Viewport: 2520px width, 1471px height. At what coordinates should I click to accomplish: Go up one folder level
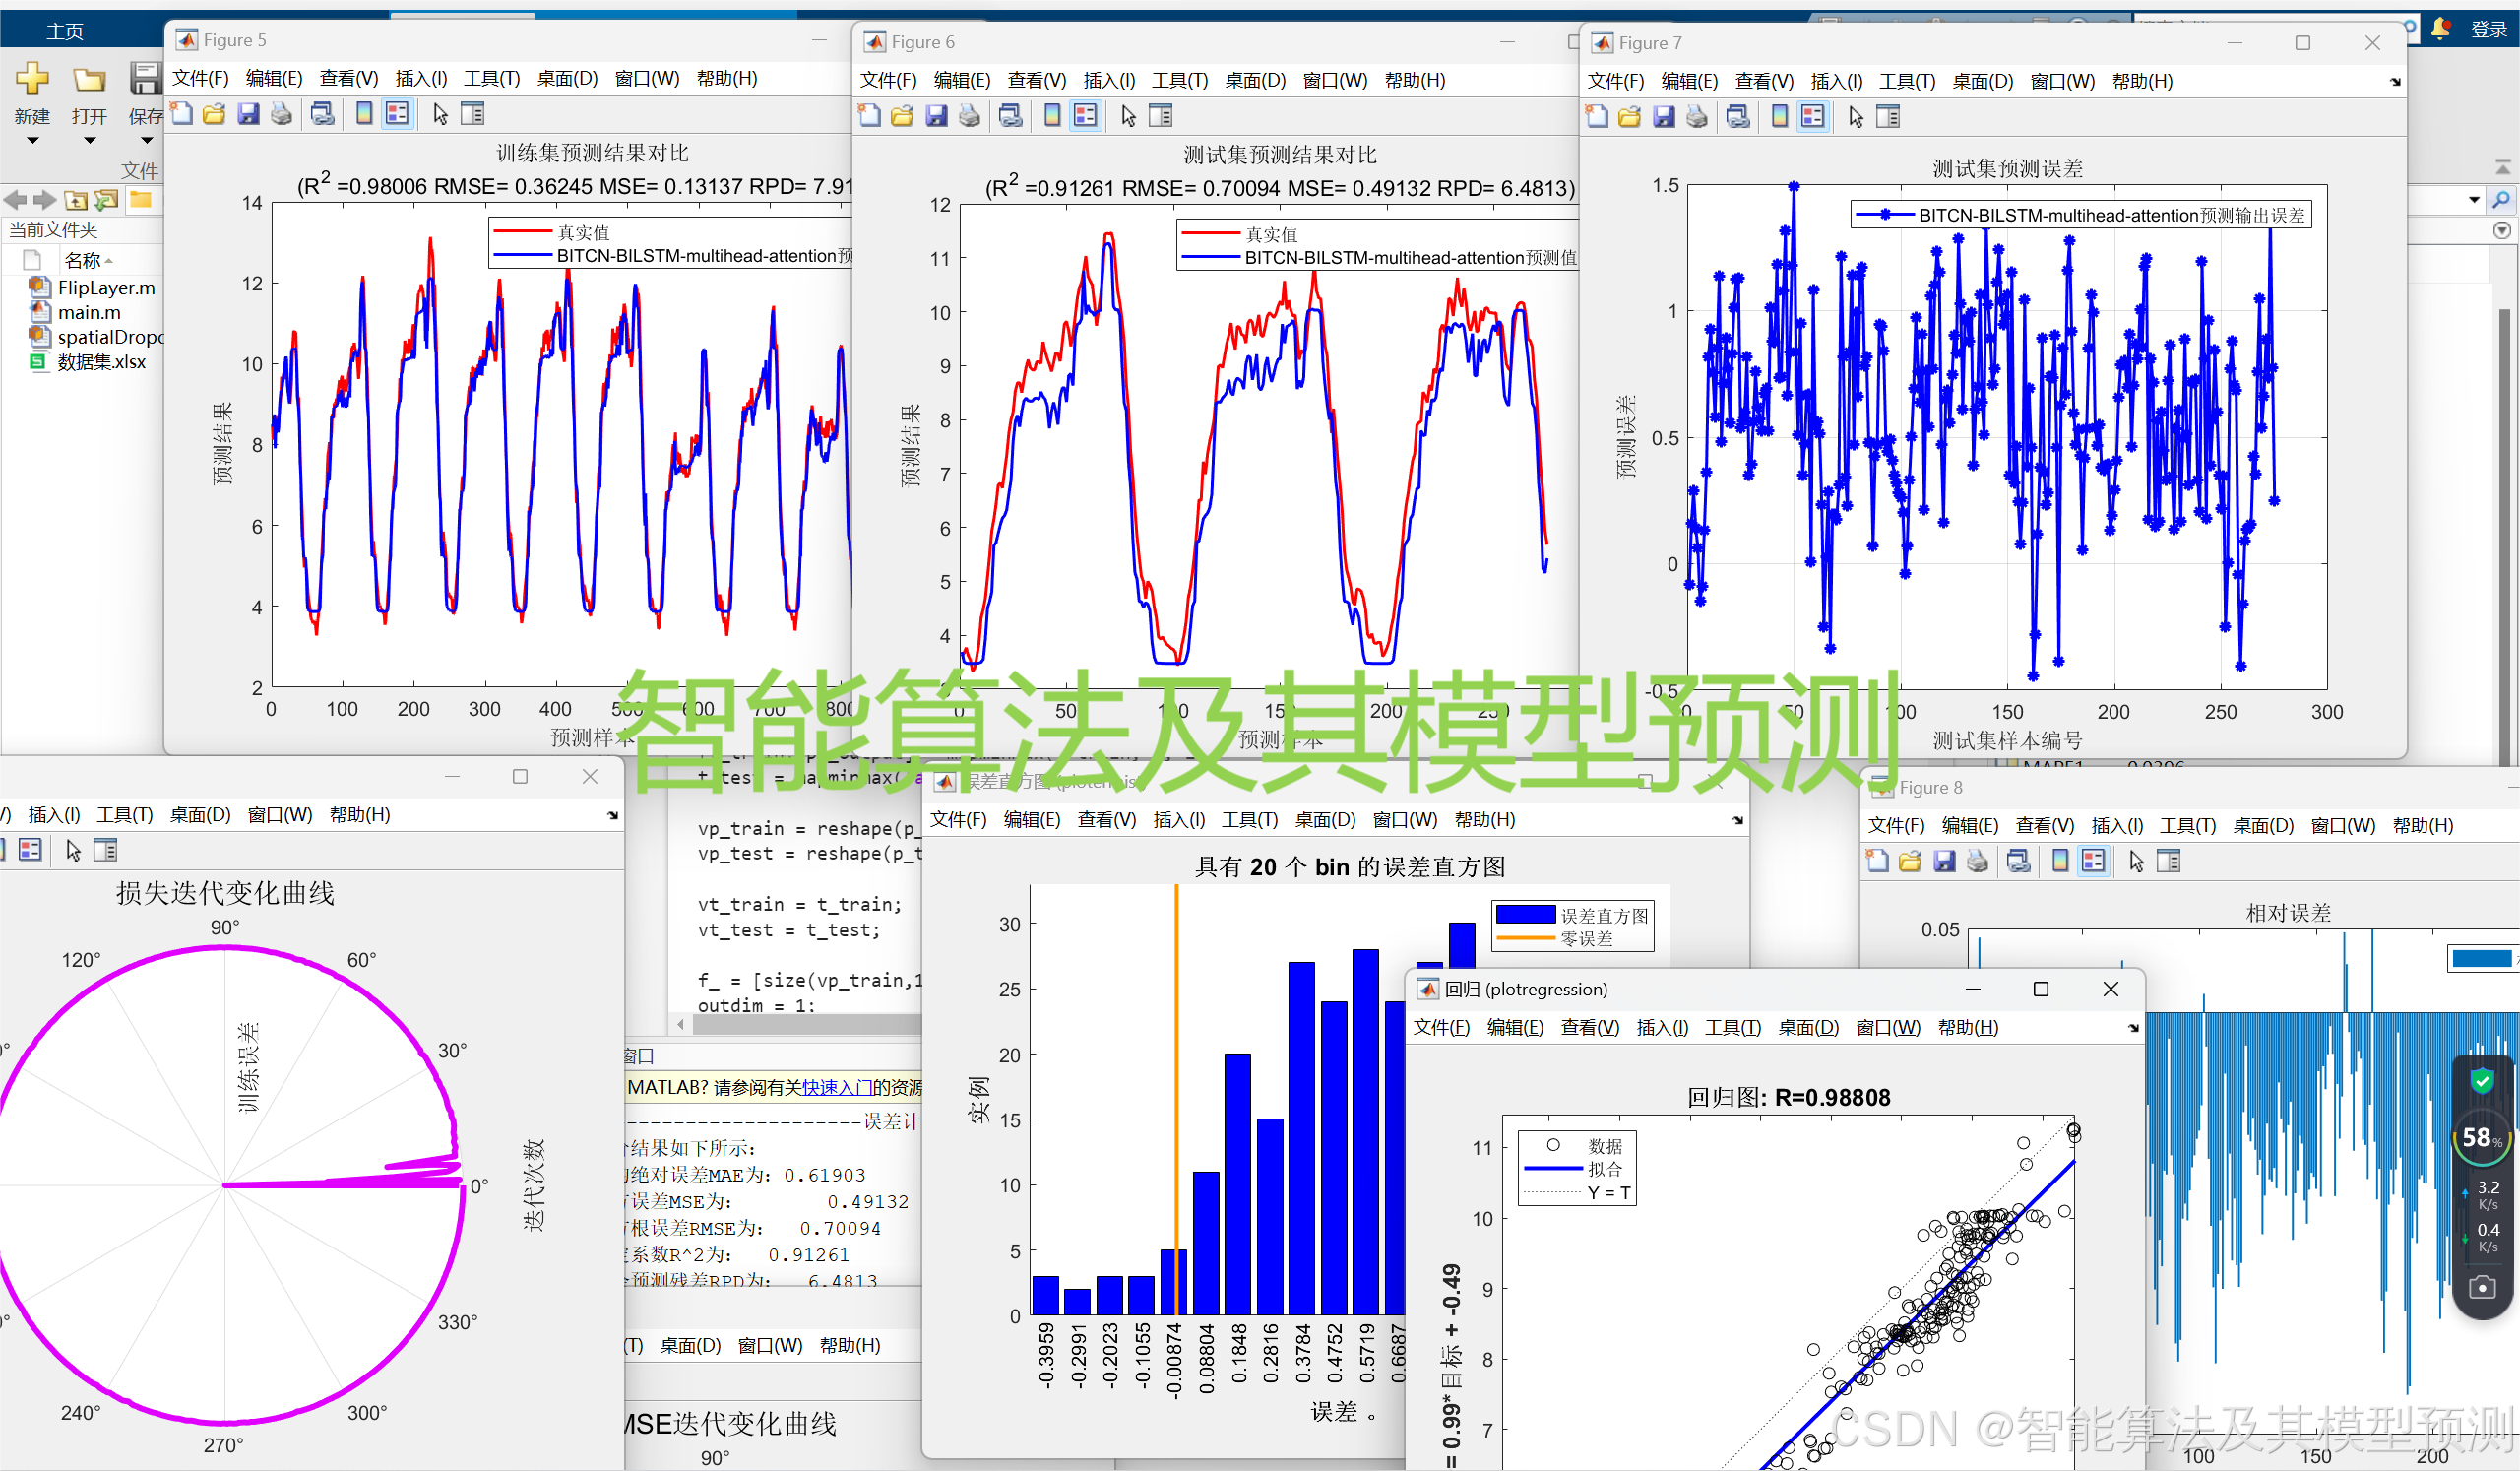pyautogui.click(x=76, y=200)
